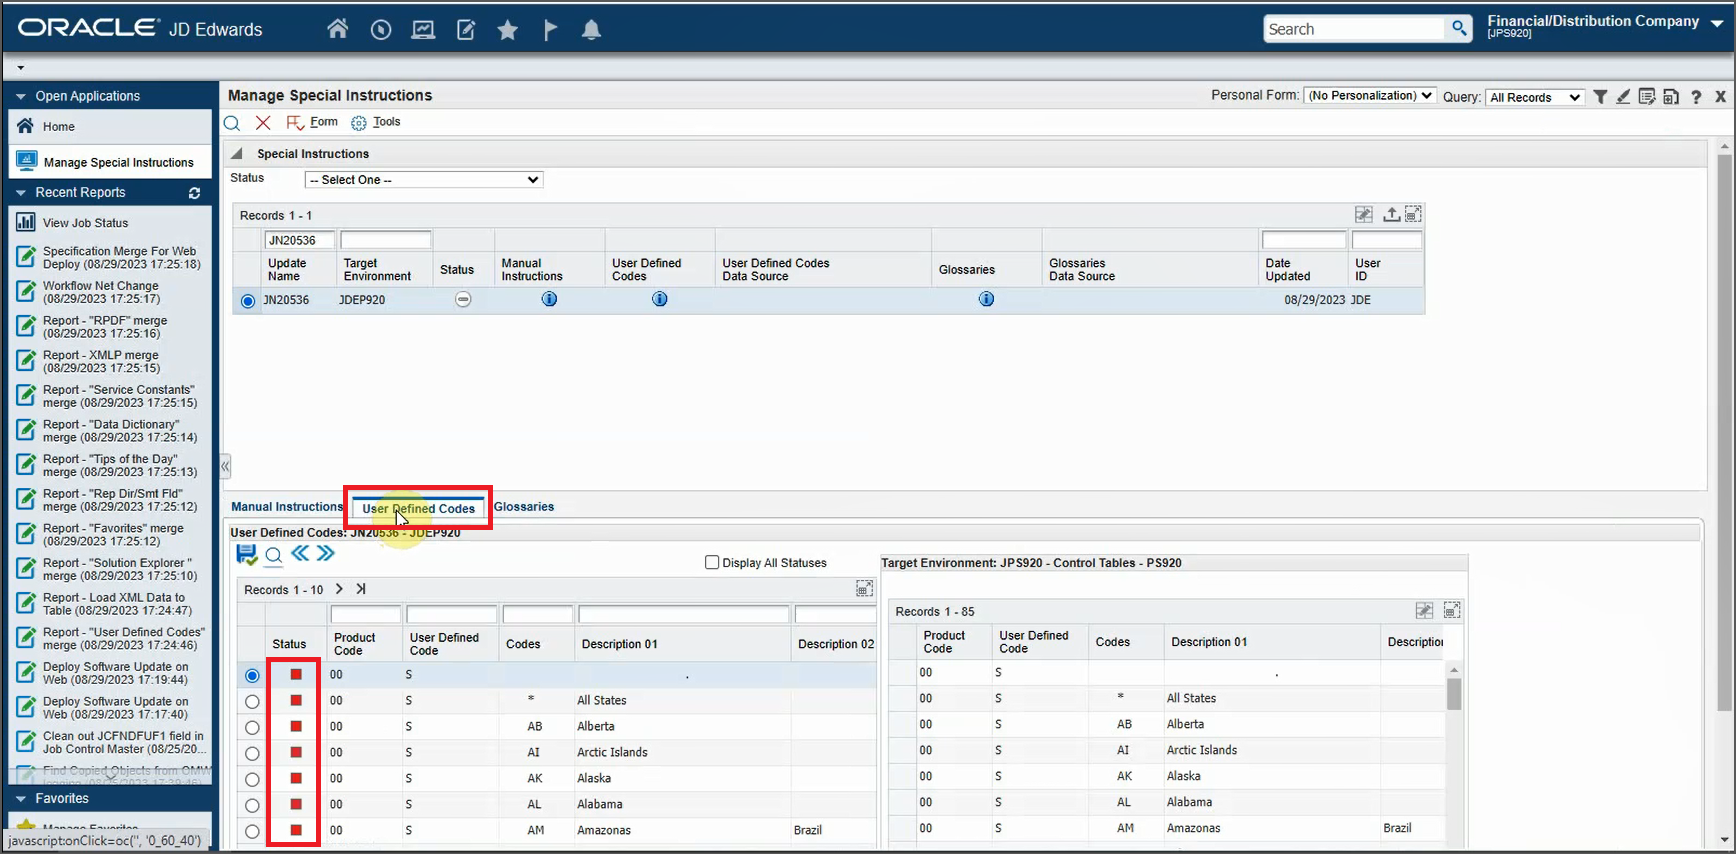The image size is (1736, 854).
Task: Click the find icon in UDC tab toolbar
Action: (x=273, y=555)
